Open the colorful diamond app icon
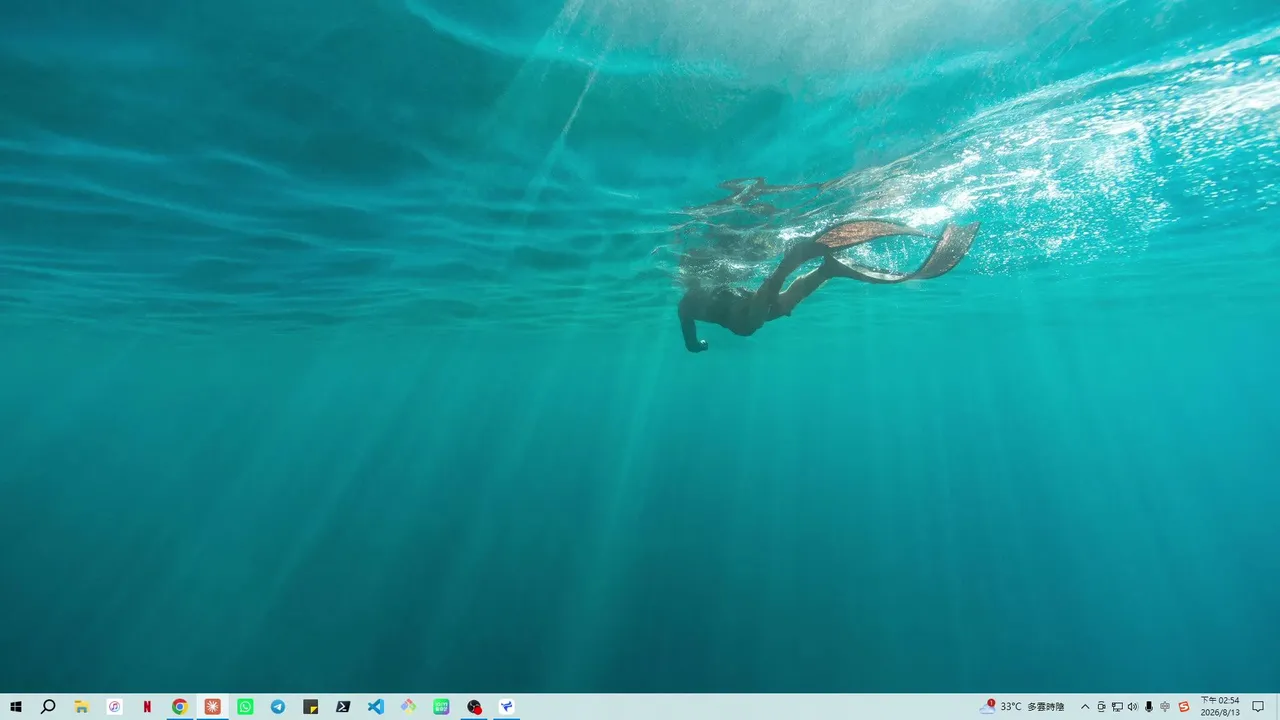1280x720 pixels. point(408,707)
